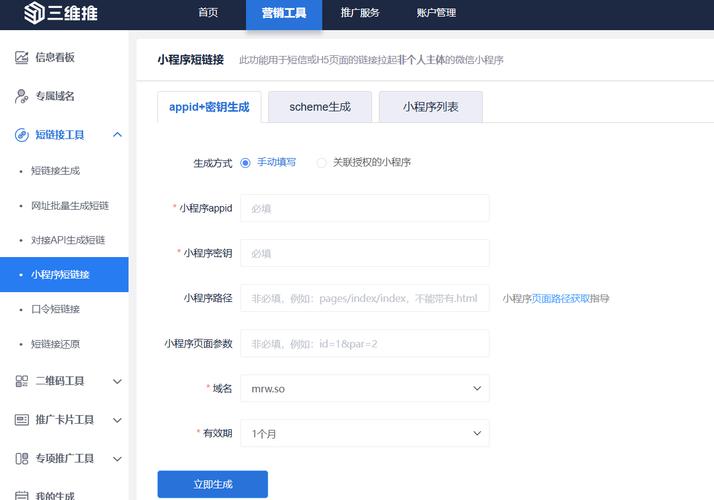This screenshot has height=500, width=714.
Task: Click the 信息看板 sidebar label
Action: click(55, 57)
